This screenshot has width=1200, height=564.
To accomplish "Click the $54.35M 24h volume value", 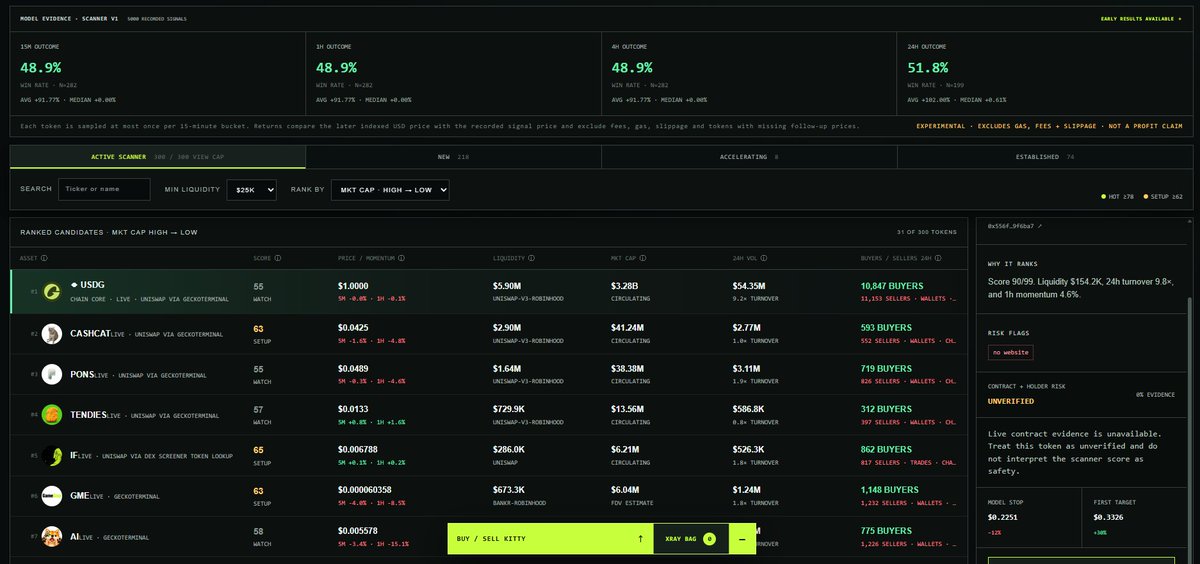I will pos(749,286).
